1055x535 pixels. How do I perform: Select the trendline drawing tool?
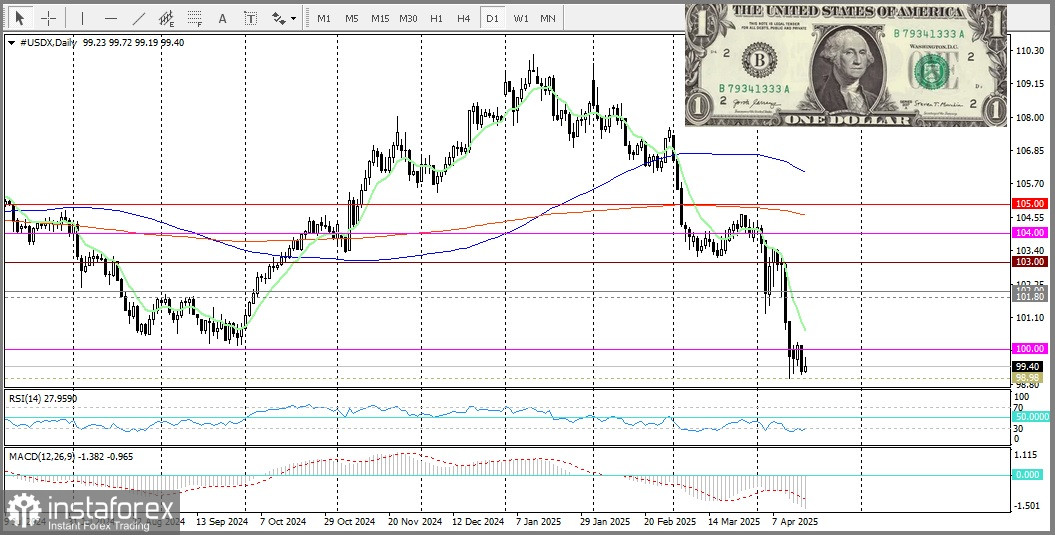pos(138,18)
